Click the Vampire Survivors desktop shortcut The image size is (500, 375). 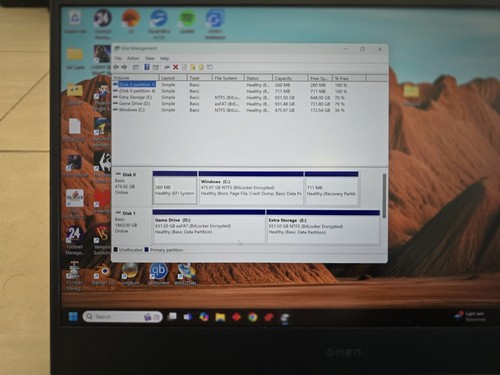click(x=102, y=240)
